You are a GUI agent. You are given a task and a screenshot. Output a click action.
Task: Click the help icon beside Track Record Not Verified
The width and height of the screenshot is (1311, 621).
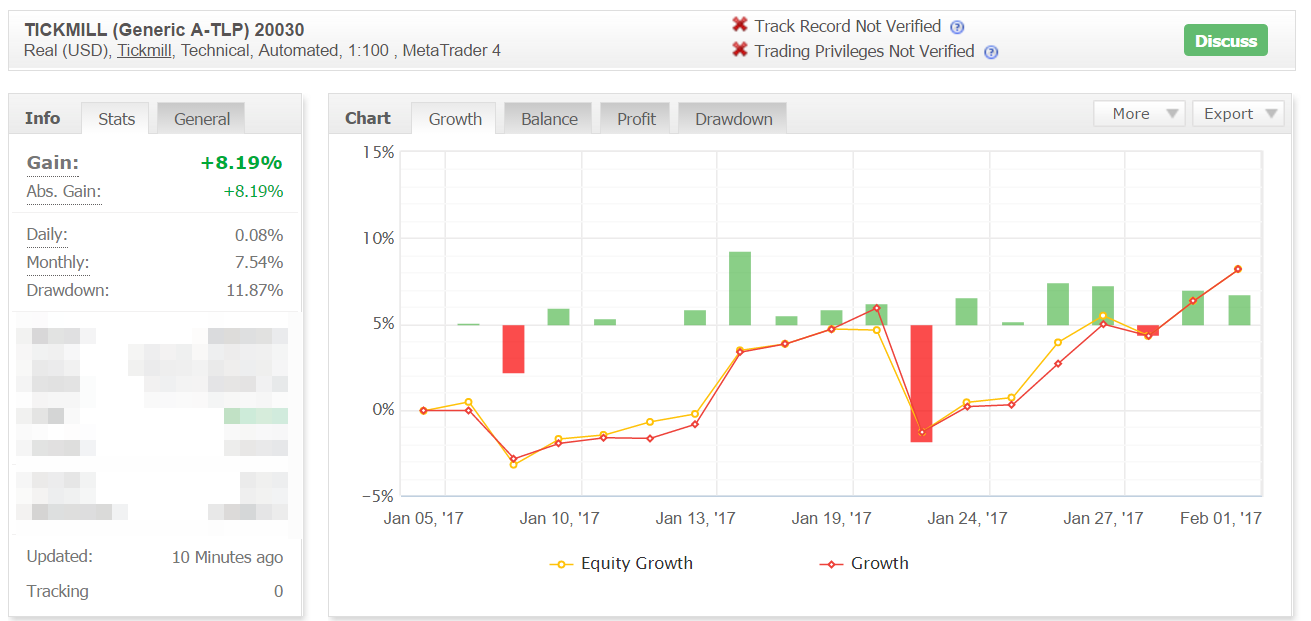coord(957,27)
